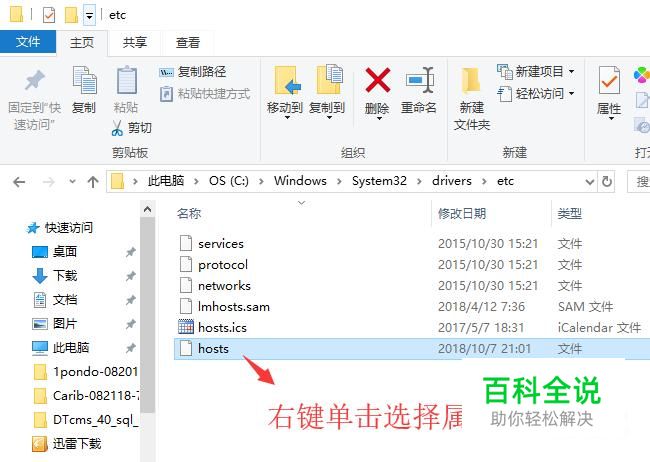
Task: Go up one folder level arrow
Action: tap(93, 182)
